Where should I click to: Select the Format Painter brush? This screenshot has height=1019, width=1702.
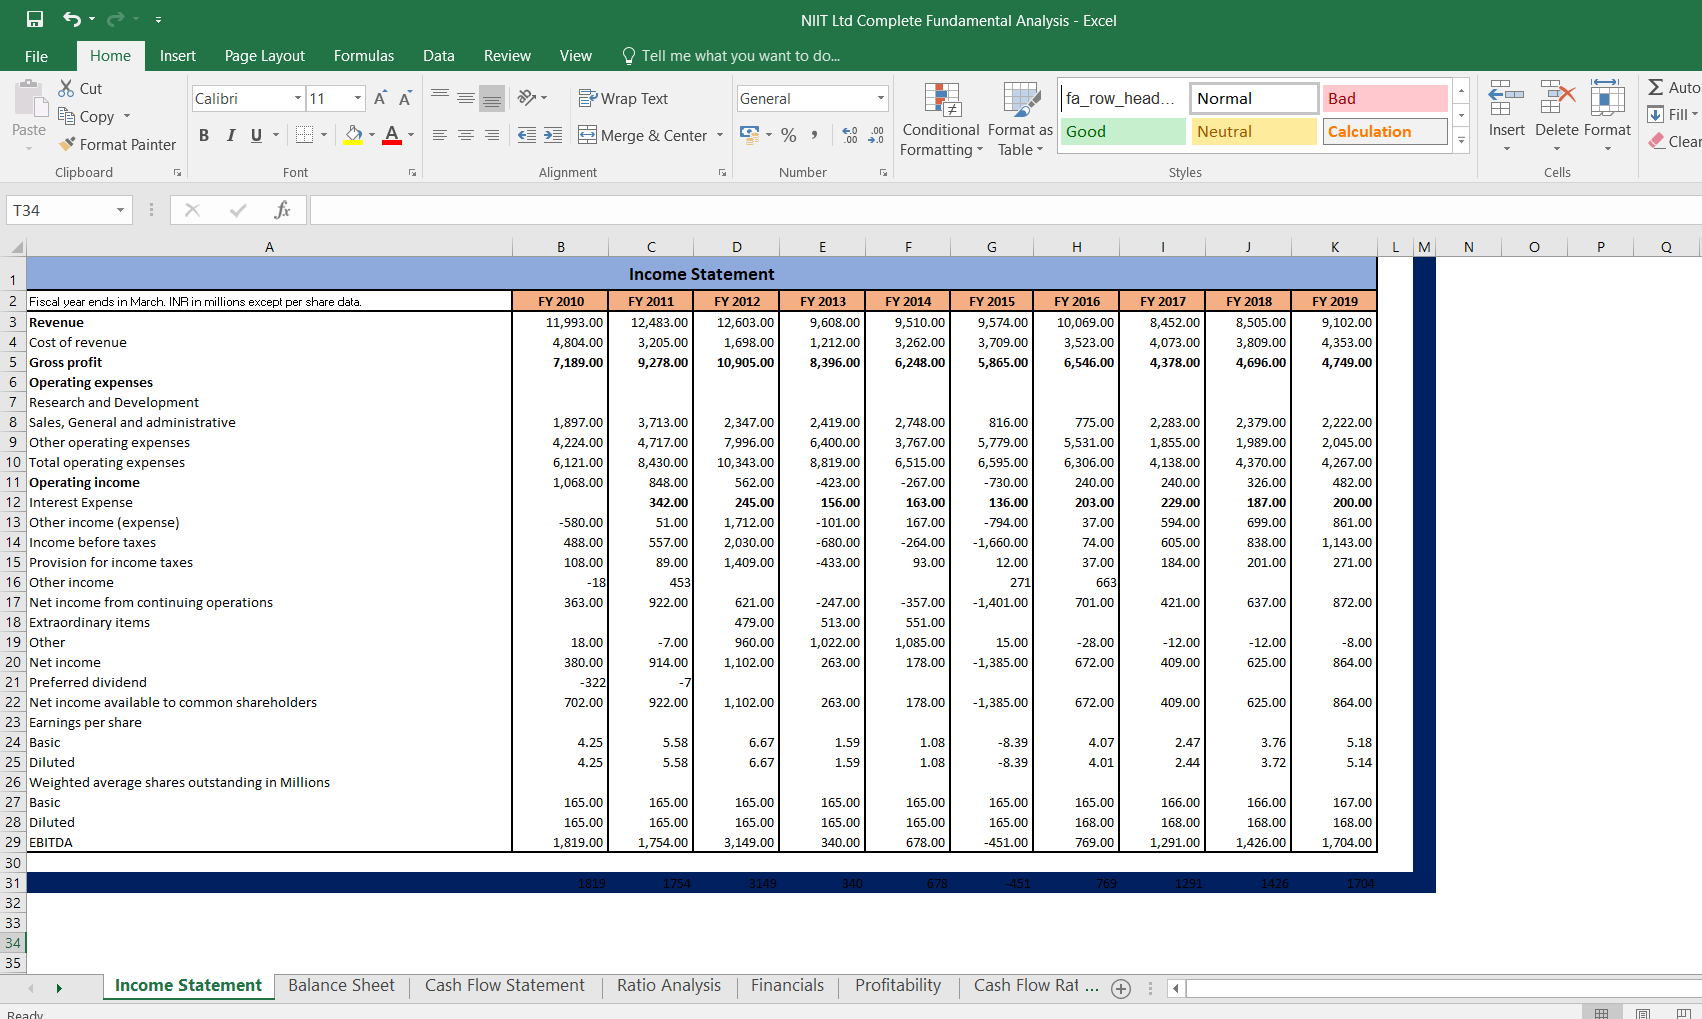point(67,144)
